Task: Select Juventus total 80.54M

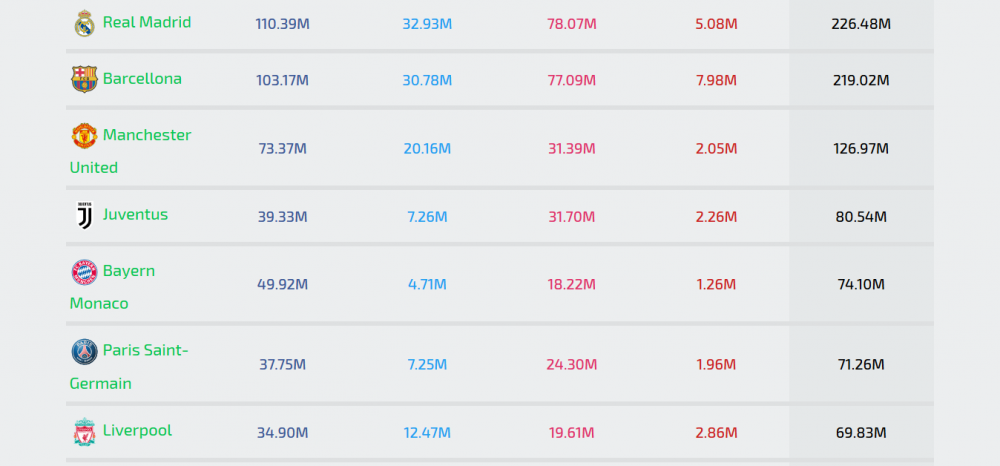Action: click(861, 217)
